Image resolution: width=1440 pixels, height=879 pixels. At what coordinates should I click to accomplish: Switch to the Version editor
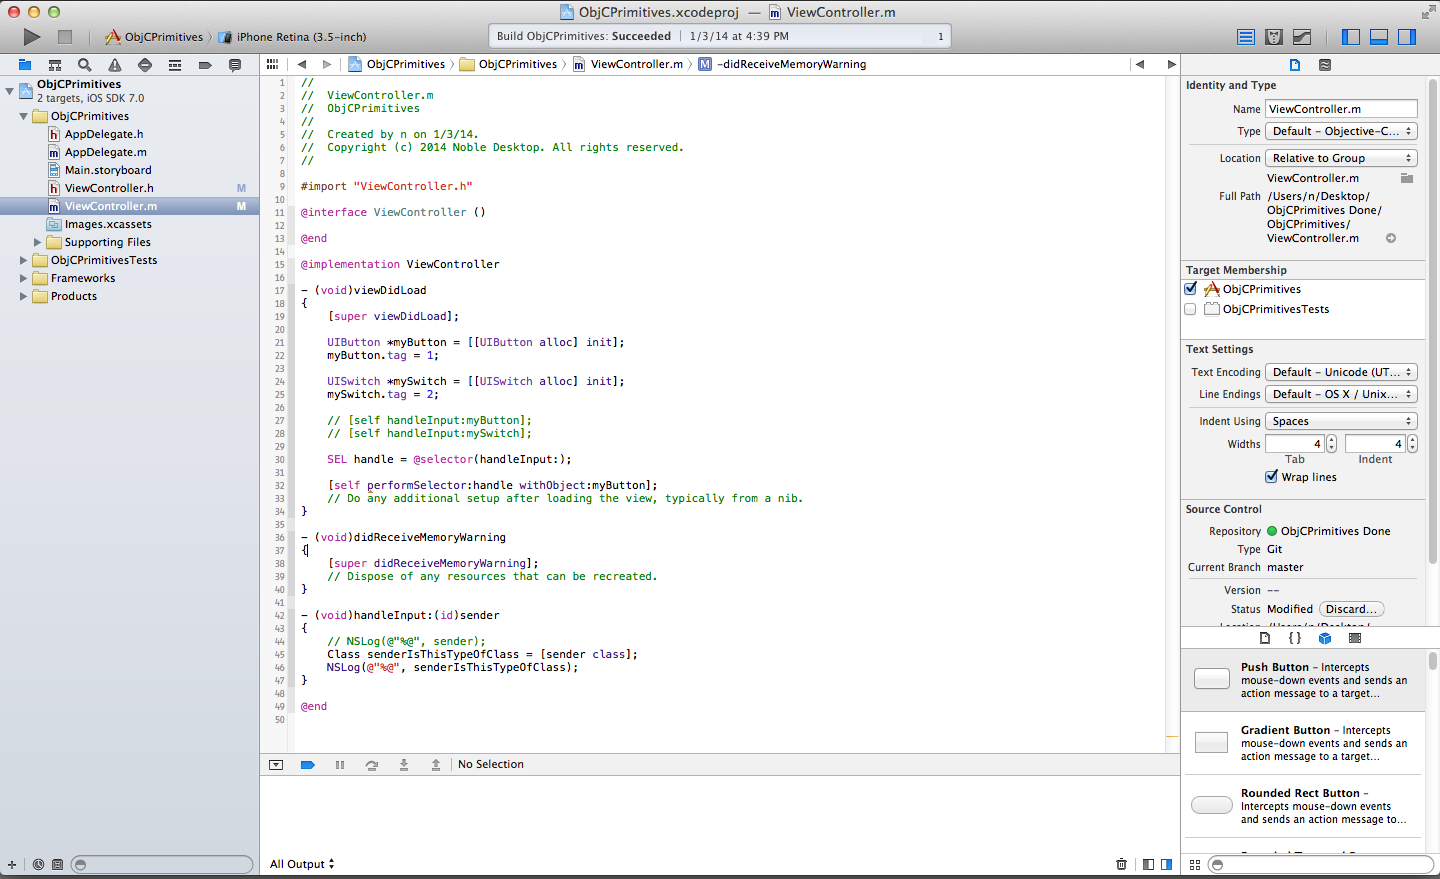1302,37
